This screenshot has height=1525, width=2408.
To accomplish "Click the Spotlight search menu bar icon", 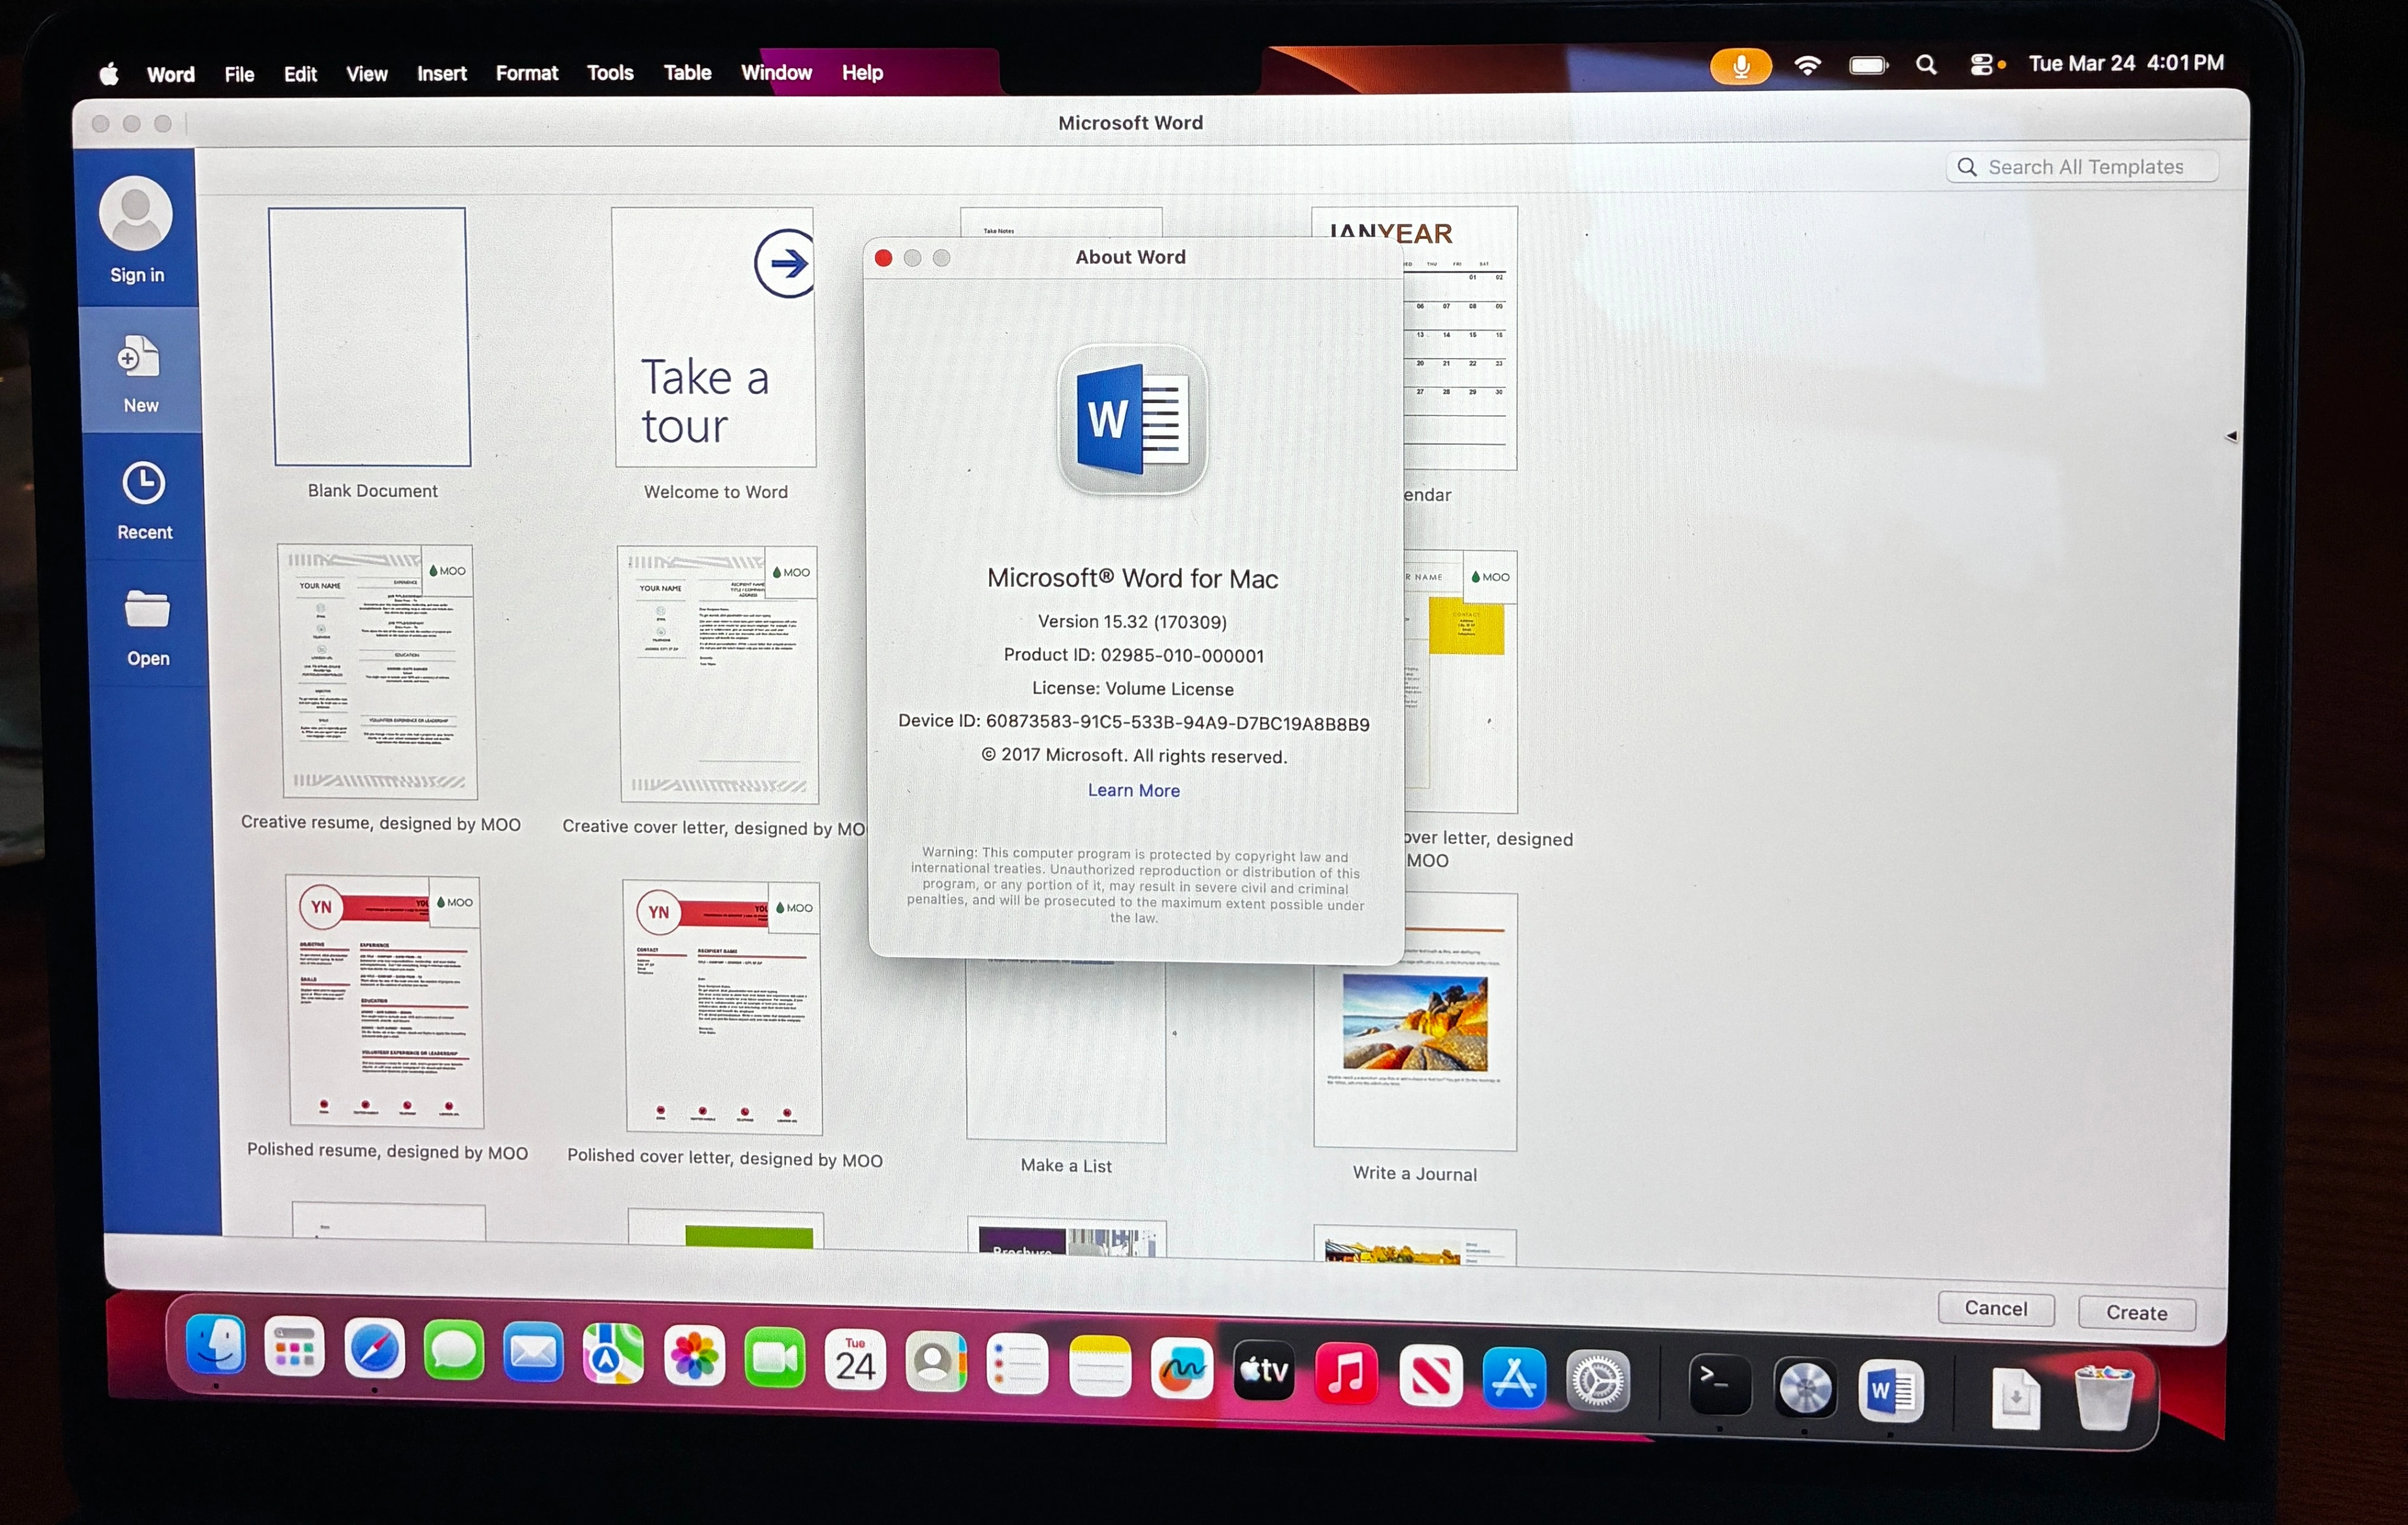I will tap(1926, 65).
